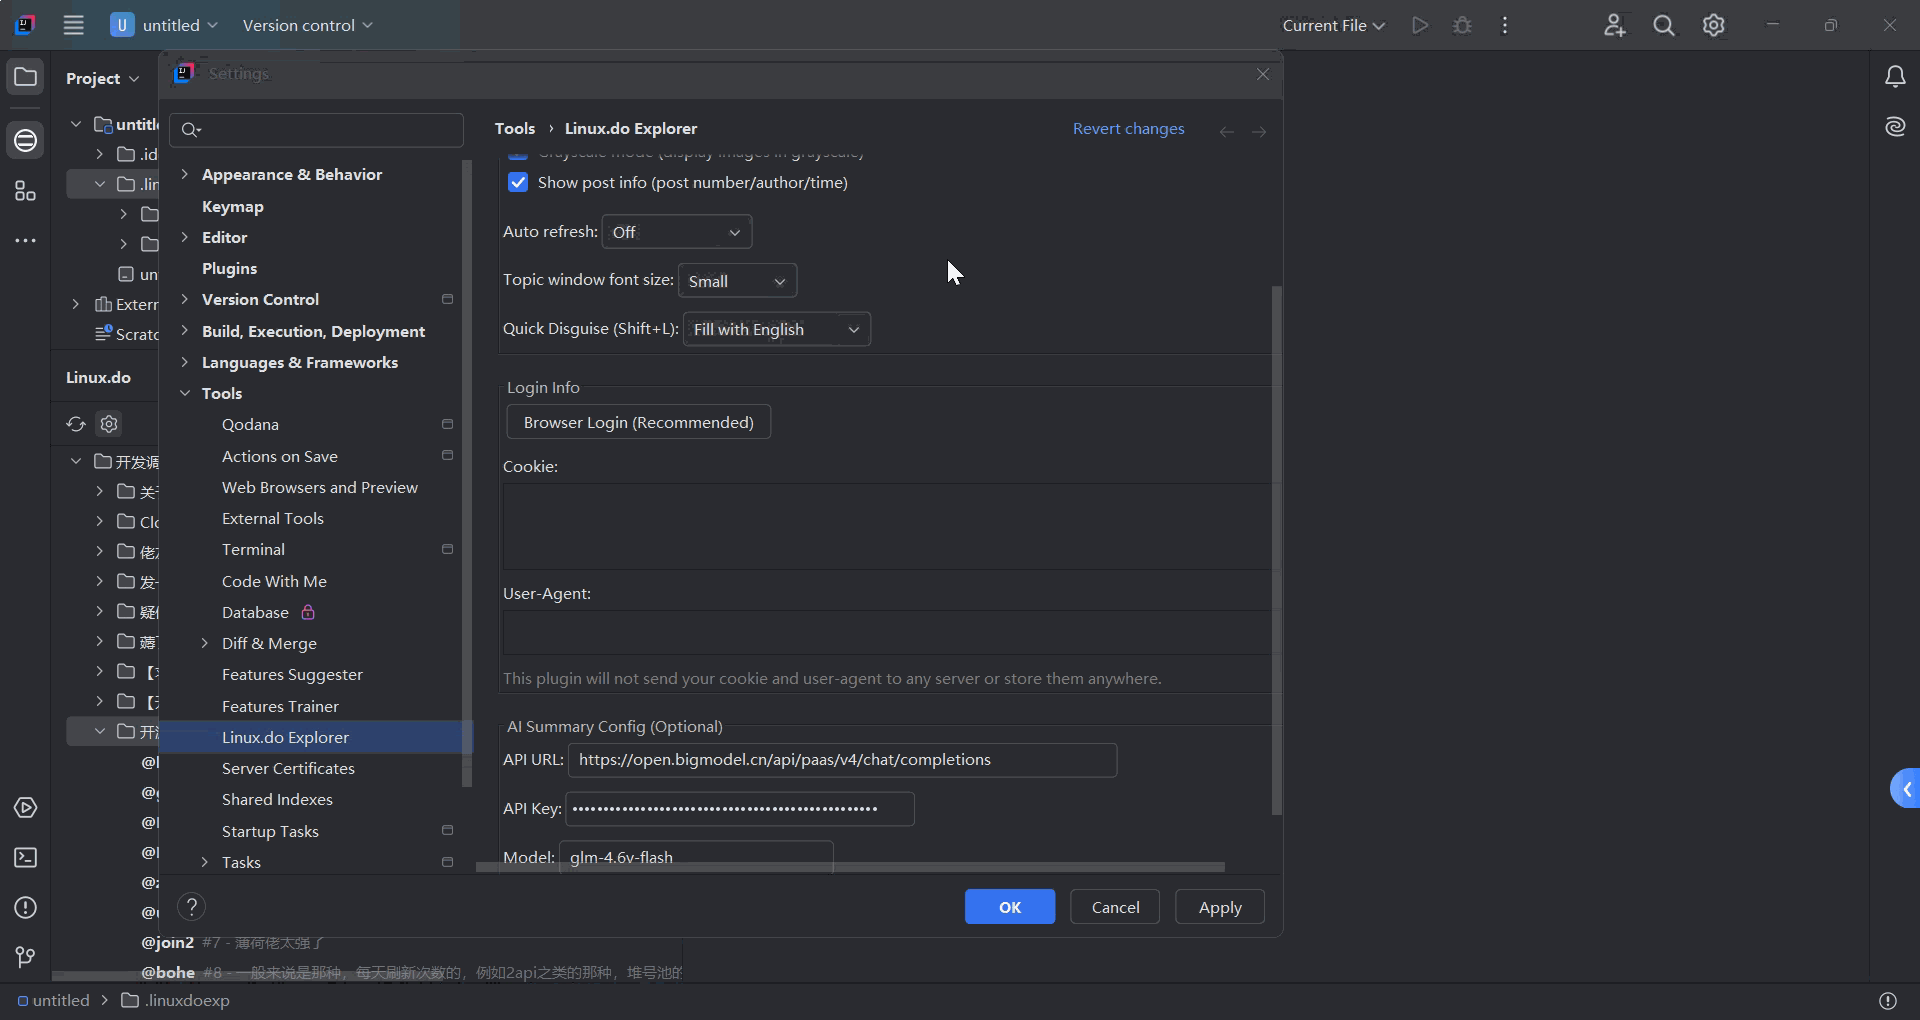The image size is (1920, 1020).
Task: Open the Services tool window icon
Action: 26,808
